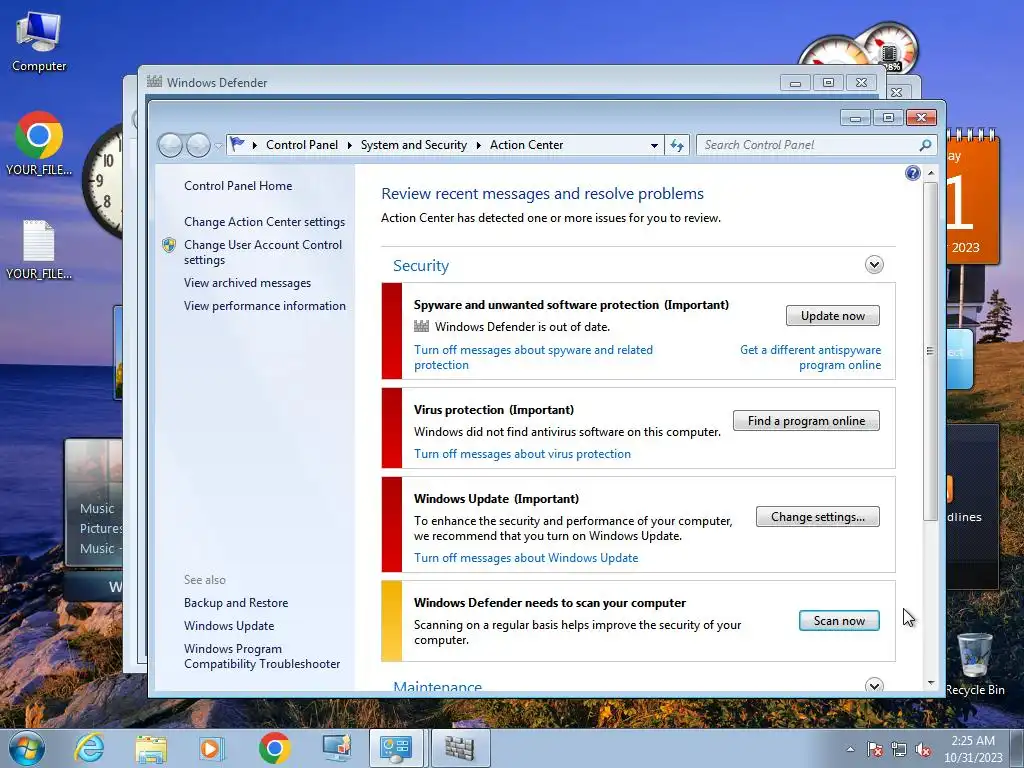The height and width of the screenshot is (768, 1024).
Task: Open the blue Help question mark icon
Action: [912, 173]
